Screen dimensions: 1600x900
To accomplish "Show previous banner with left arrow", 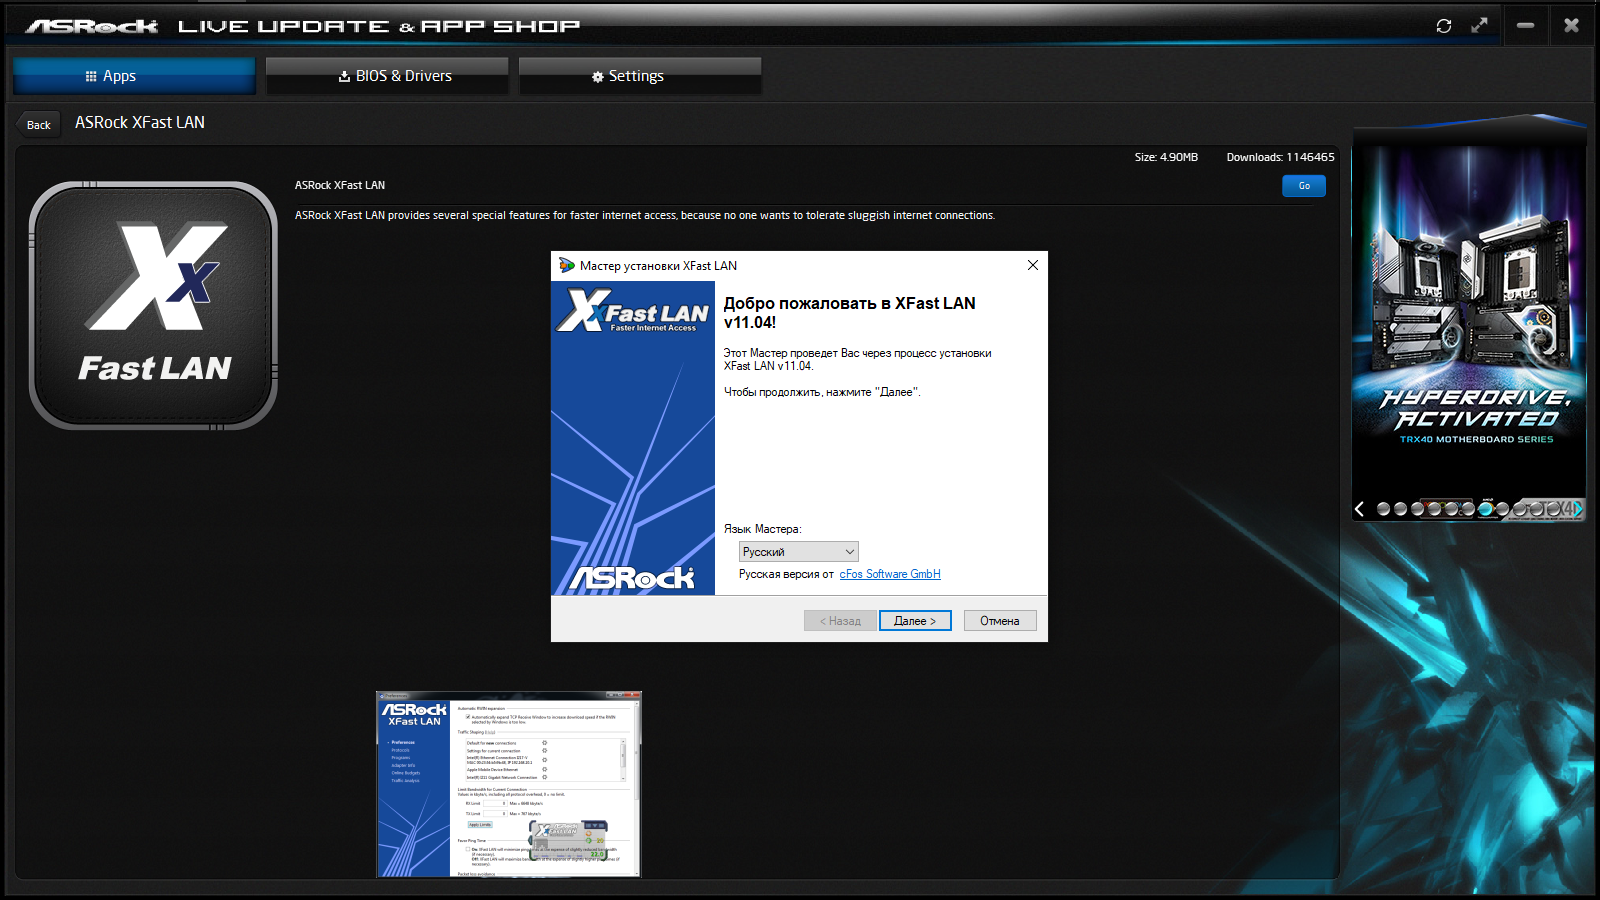I will 1360,509.
